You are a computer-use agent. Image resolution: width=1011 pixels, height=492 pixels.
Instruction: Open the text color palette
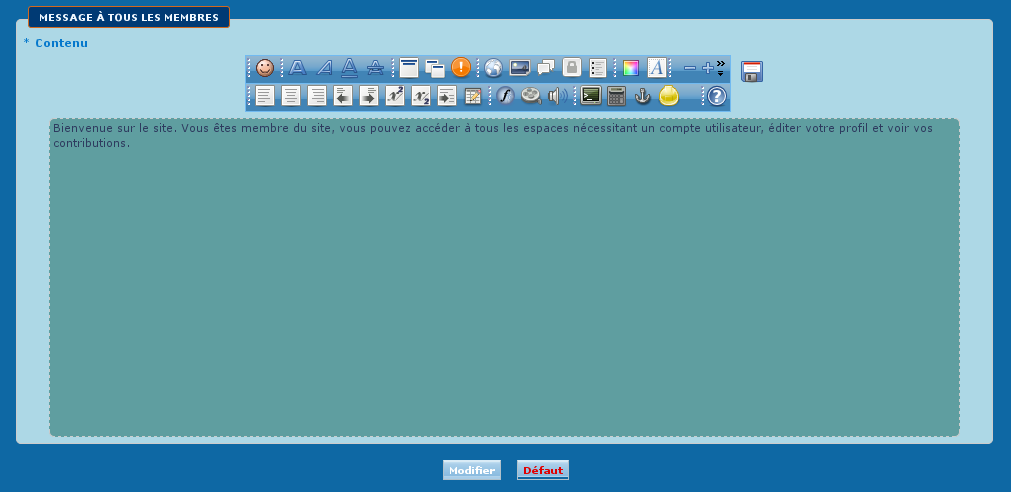(630, 68)
